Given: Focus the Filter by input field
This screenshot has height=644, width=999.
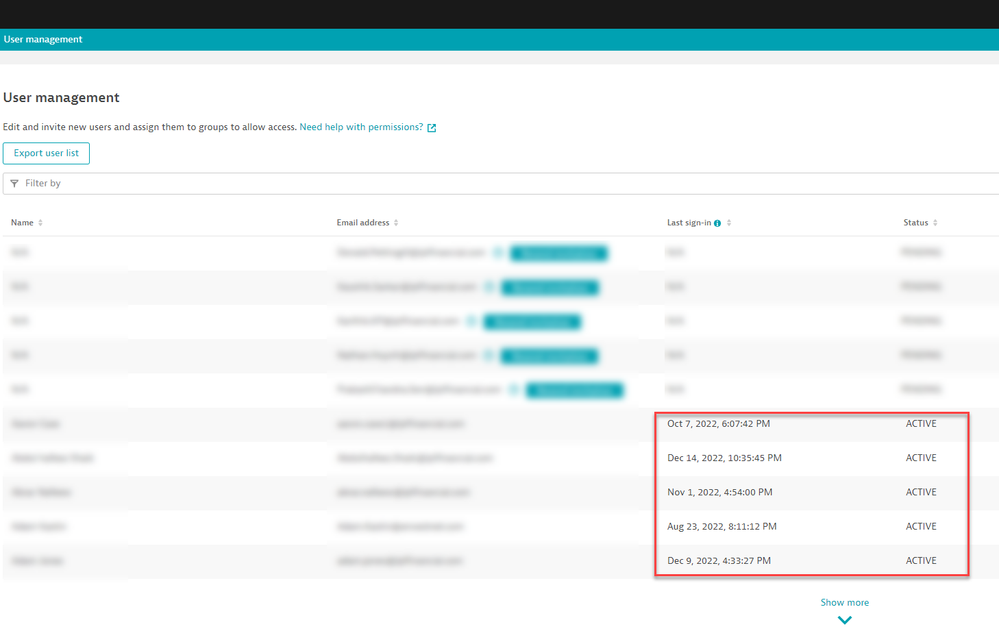Looking at the screenshot, I should click(500, 183).
